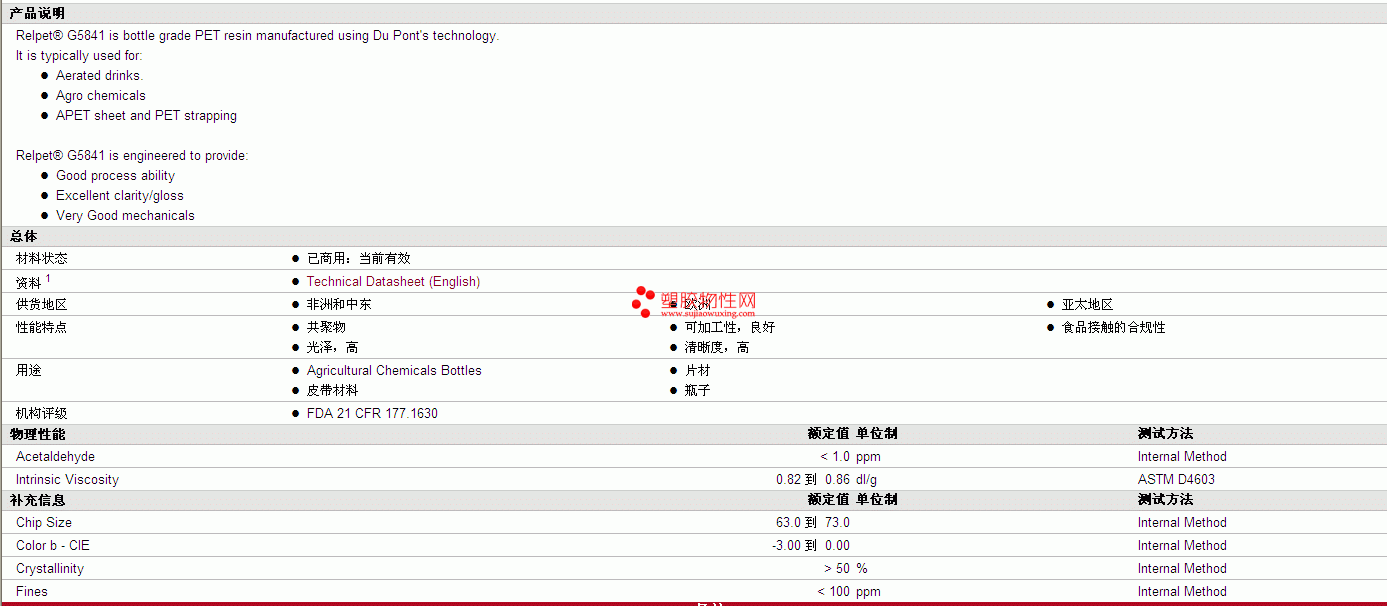Screen dimensions: 1387x606
Task: Click 'FDA 21 CFR 177.1630' rating
Action: [x=372, y=414]
